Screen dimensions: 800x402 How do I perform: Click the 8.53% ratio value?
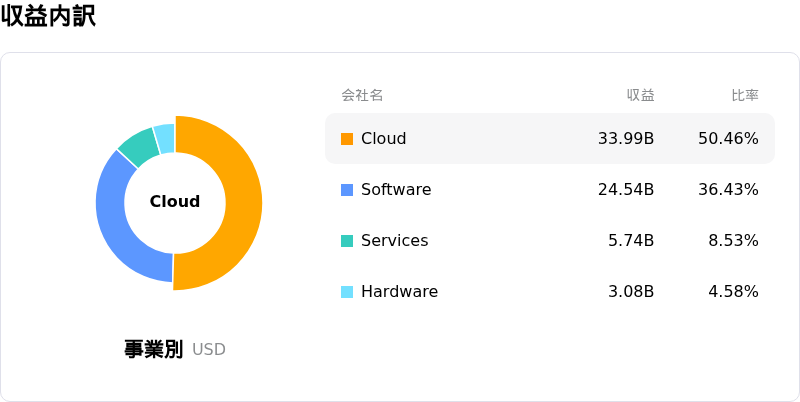(733, 241)
